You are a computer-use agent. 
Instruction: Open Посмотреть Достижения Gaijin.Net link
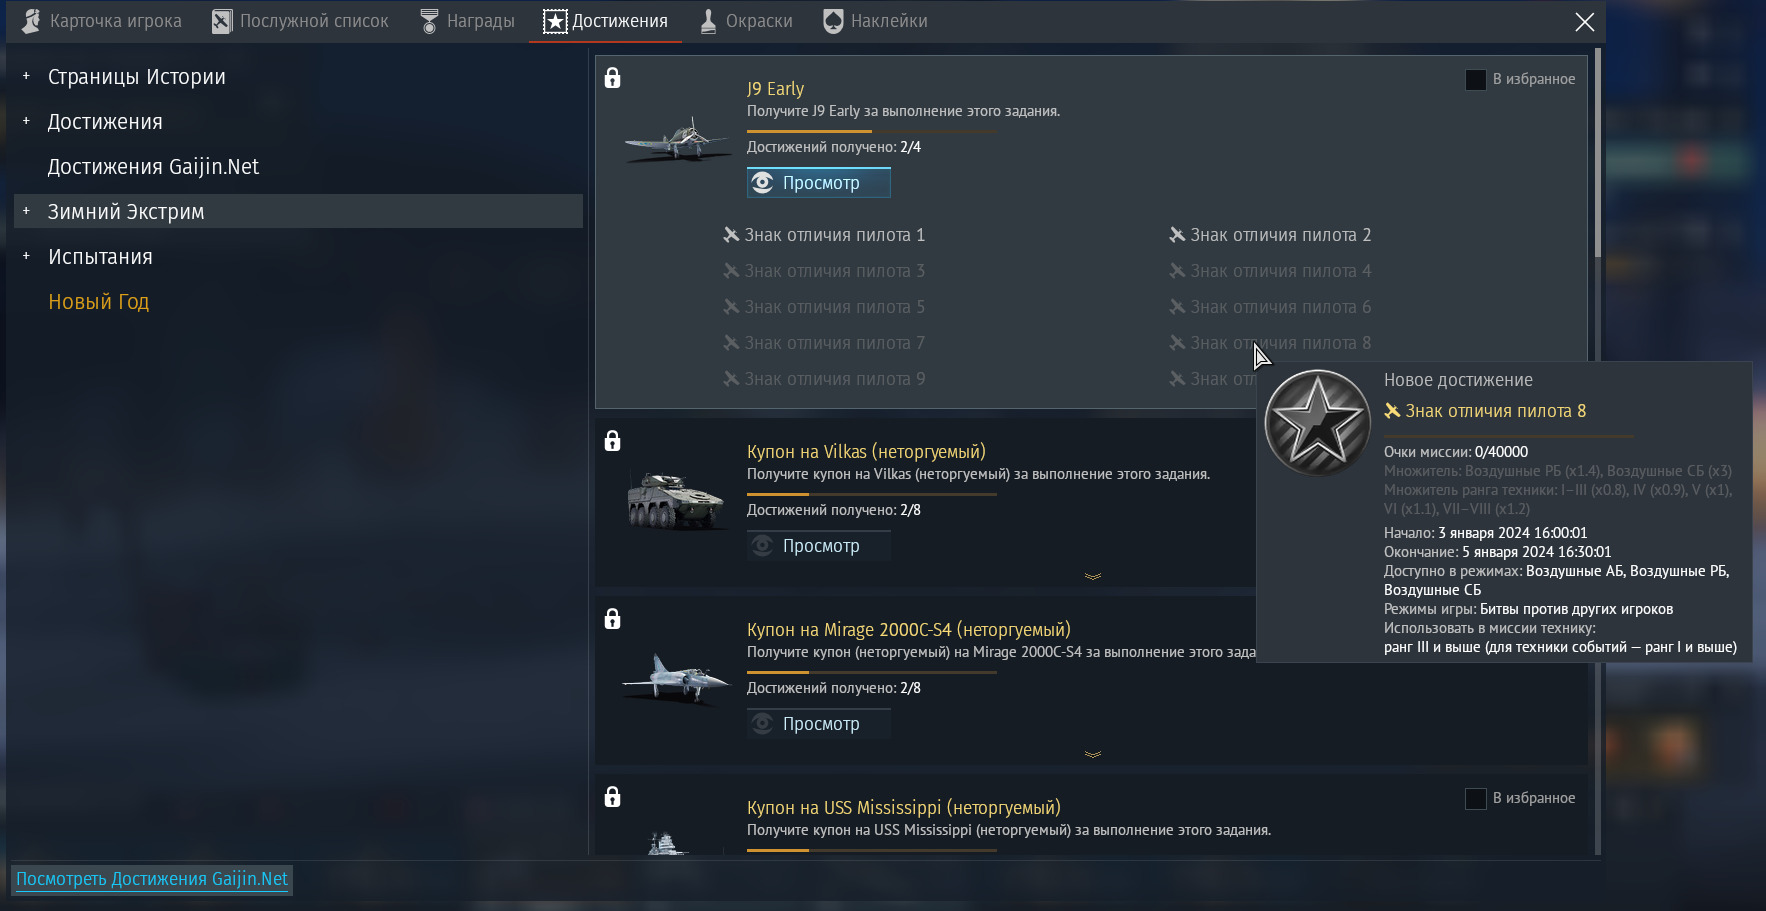pyautogui.click(x=152, y=879)
